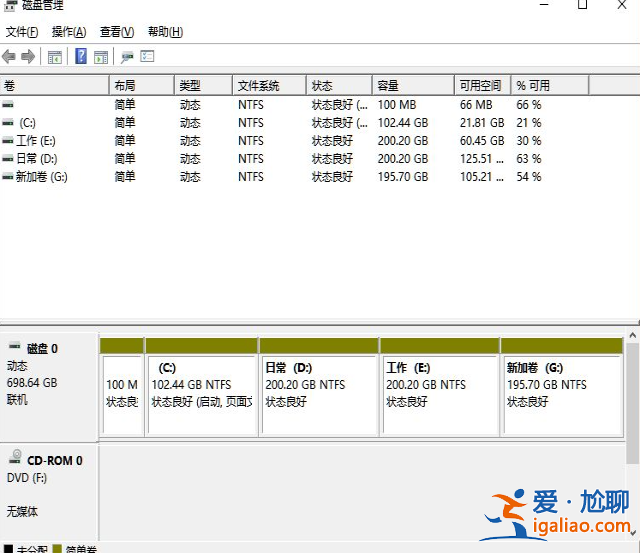
Task: Sort by the 布局 column header
Action: pos(142,85)
